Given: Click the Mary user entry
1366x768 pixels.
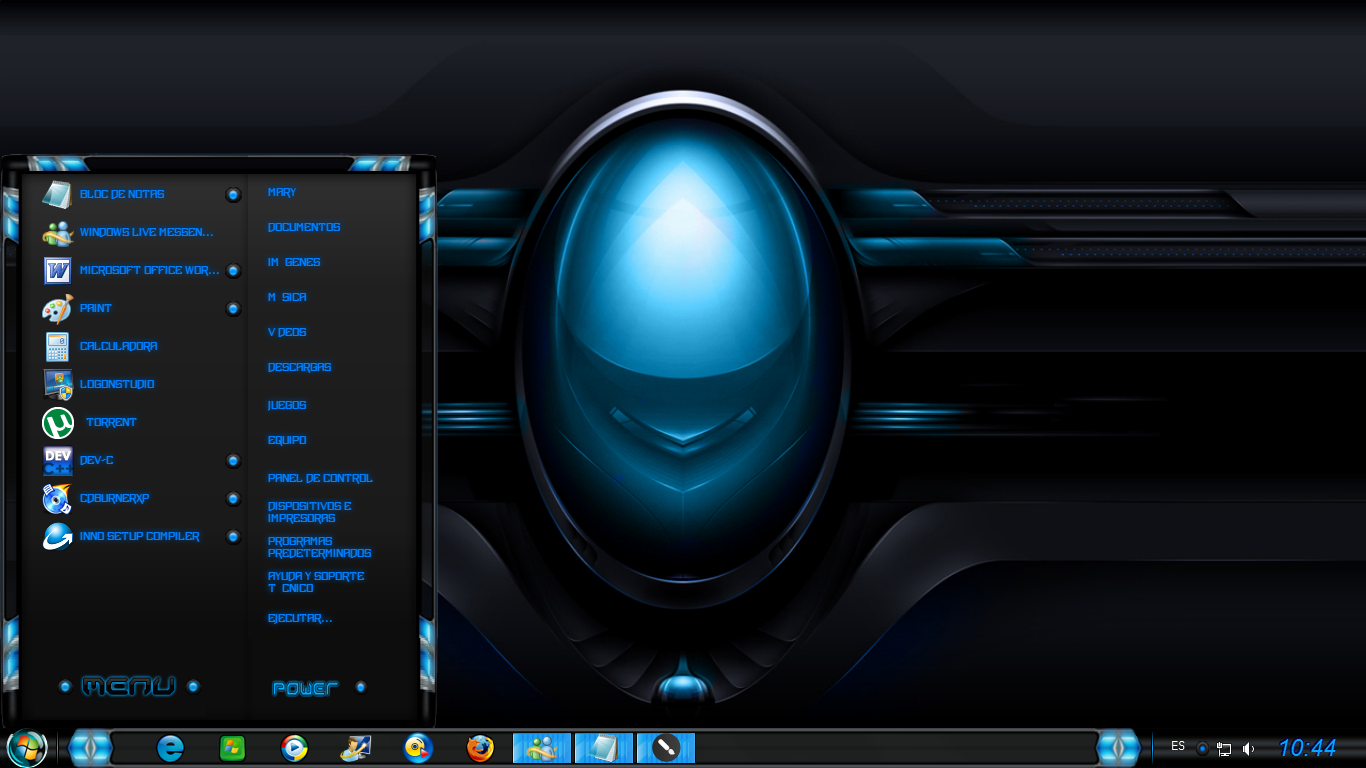Looking at the screenshot, I should 281,192.
